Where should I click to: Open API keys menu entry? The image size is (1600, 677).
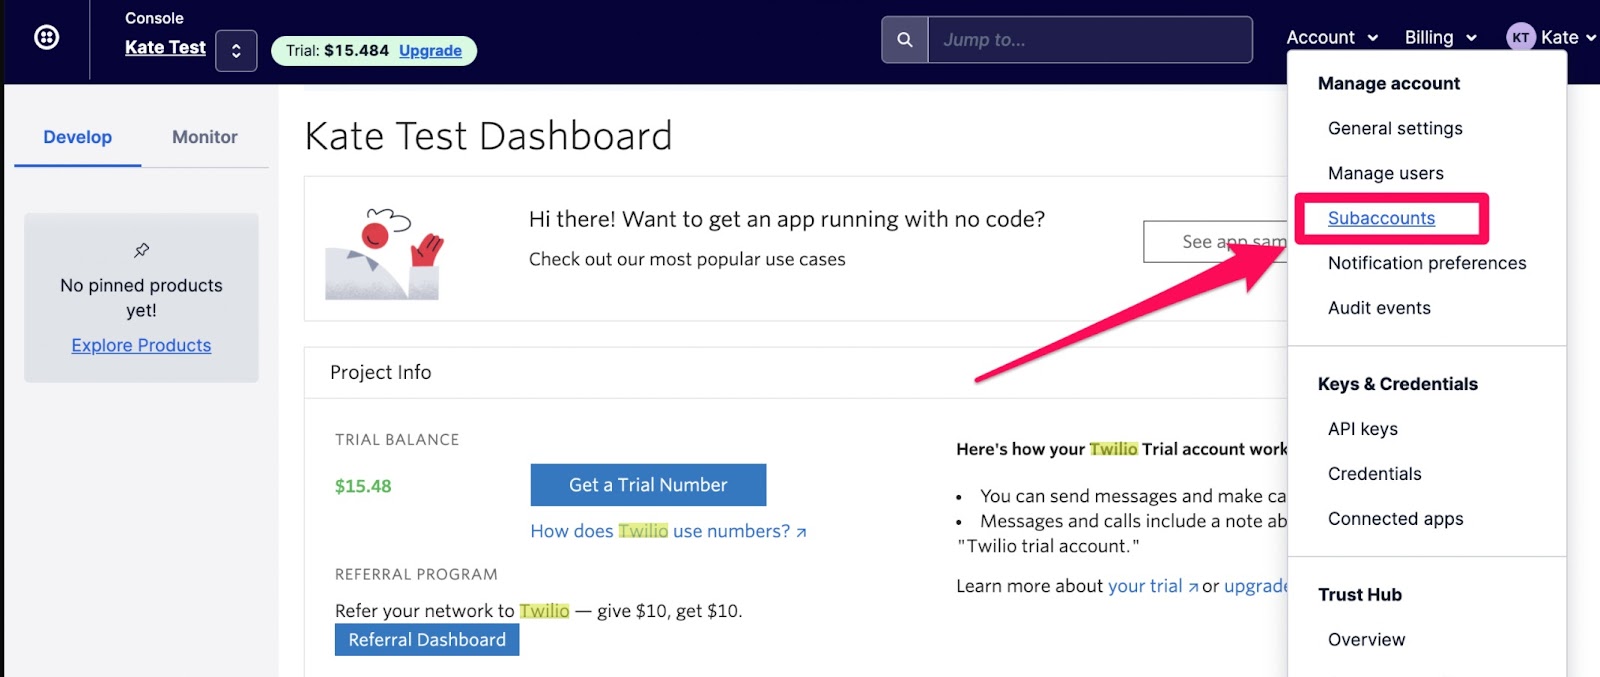coord(1363,429)
